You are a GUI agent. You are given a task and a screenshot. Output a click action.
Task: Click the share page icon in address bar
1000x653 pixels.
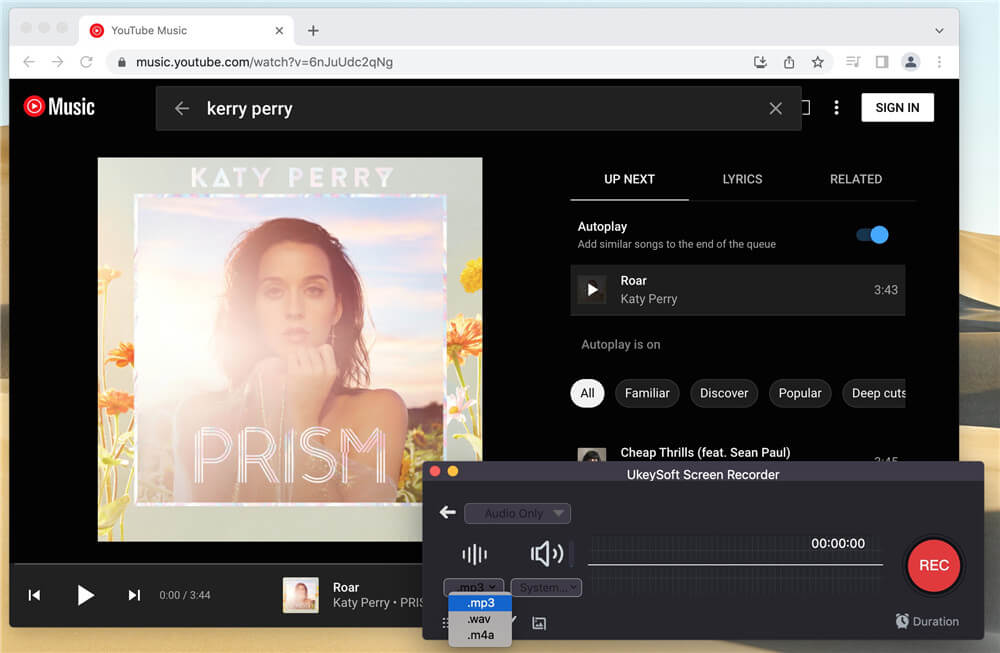789,62
